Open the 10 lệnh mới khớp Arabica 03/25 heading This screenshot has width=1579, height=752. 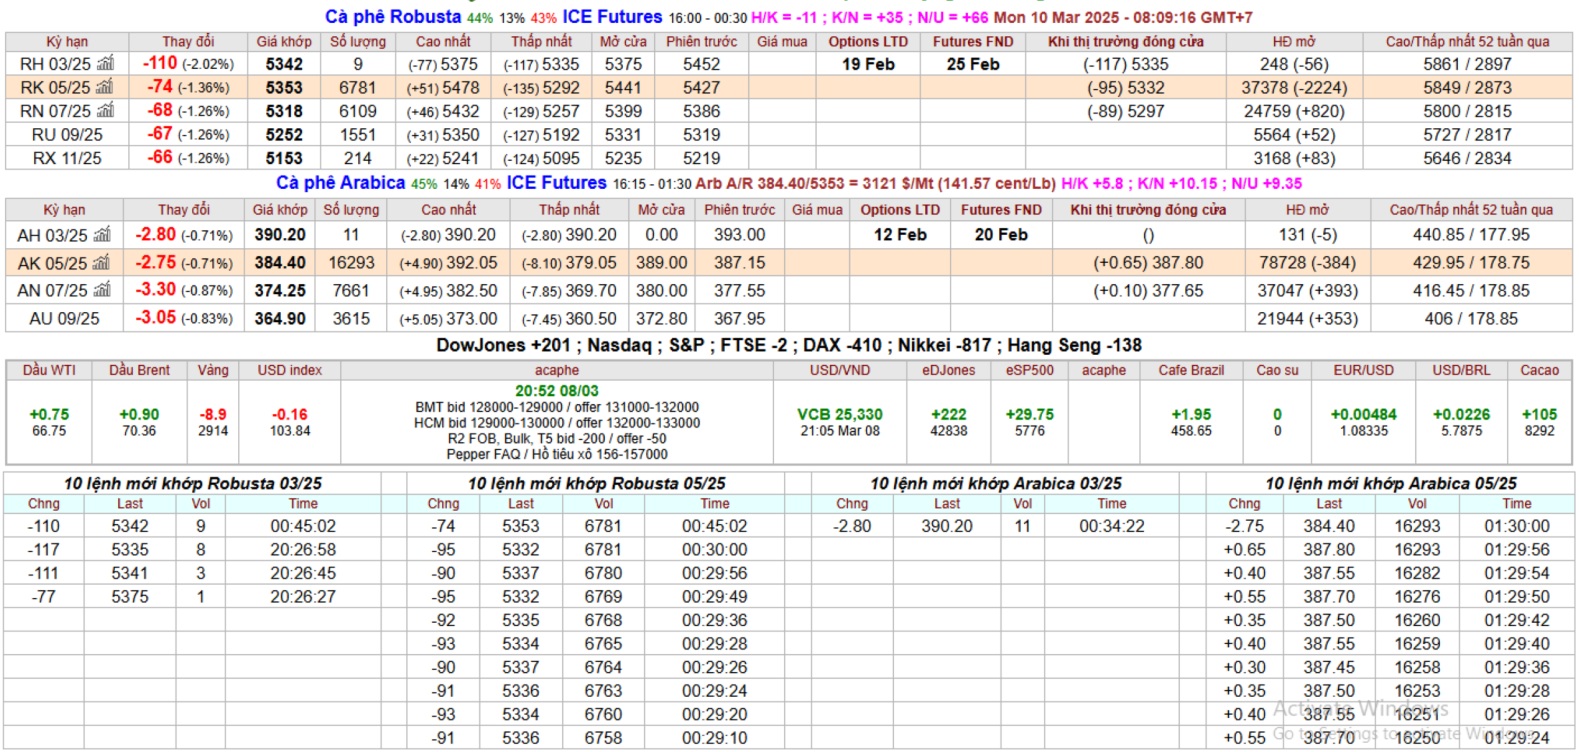click(x=995, y=484)
